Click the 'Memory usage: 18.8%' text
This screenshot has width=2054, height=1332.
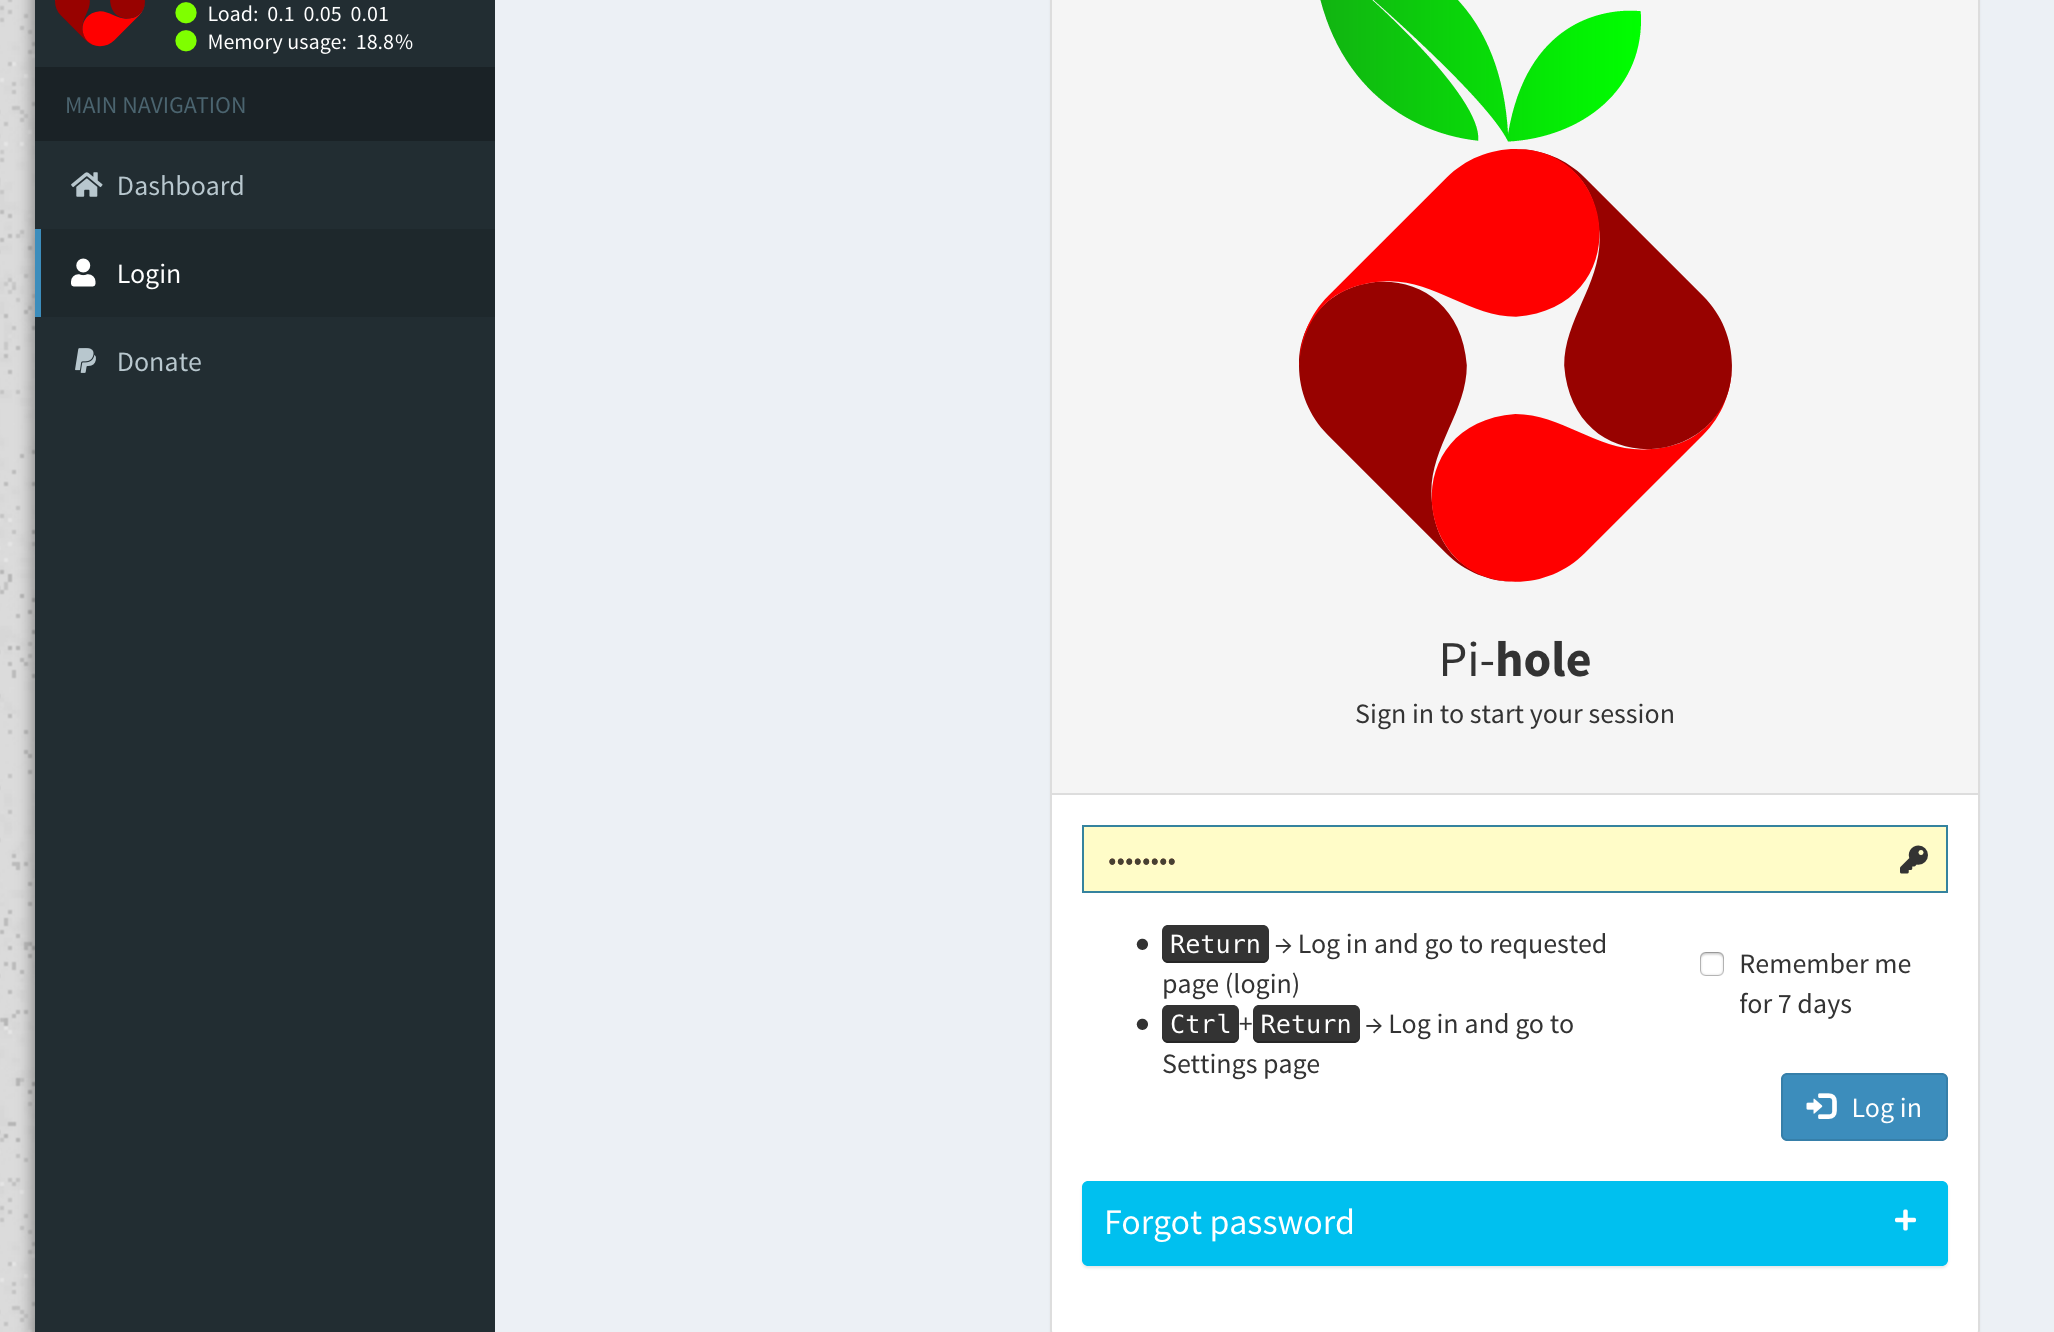pyautogui.click(x=310, y=42)
